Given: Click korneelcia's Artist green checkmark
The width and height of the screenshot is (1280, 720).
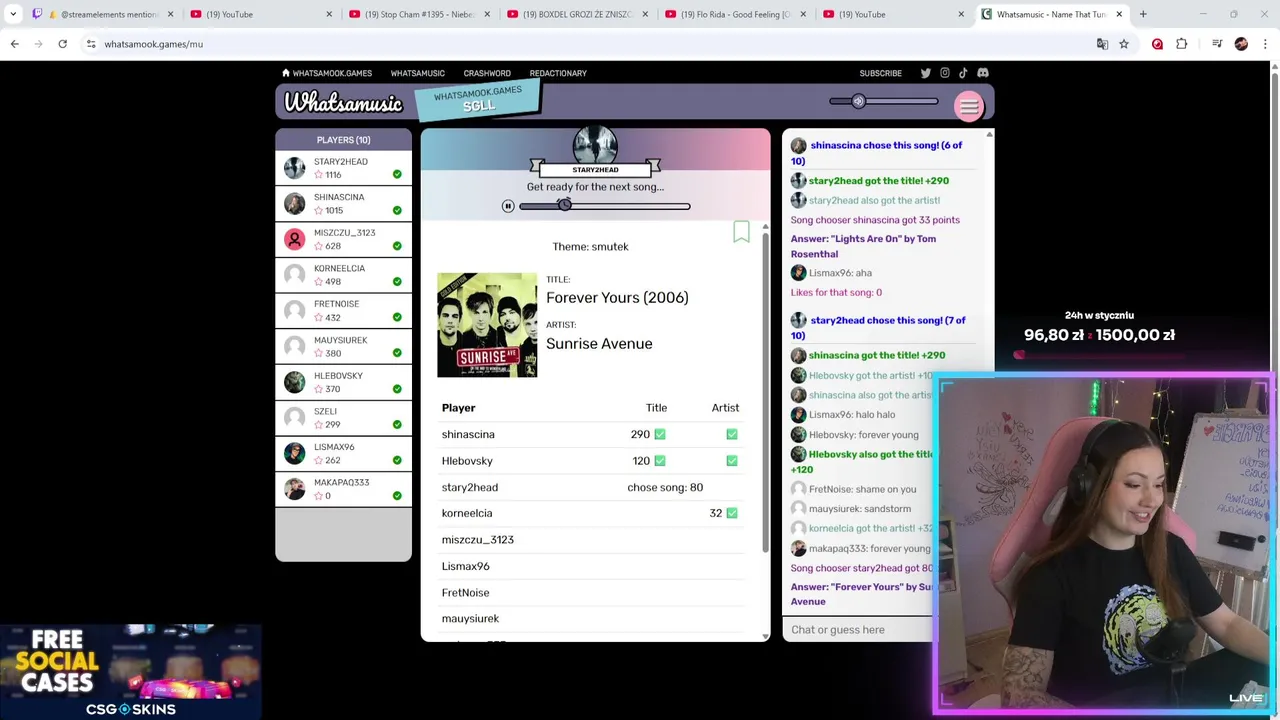Looking at the screenshot, I should pyautogui.click(x=732, y=513).
